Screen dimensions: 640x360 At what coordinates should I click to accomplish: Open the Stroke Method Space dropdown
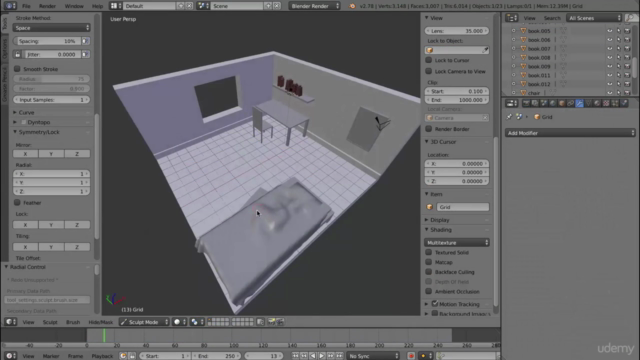pyautogui.click(x=51, y=28)
